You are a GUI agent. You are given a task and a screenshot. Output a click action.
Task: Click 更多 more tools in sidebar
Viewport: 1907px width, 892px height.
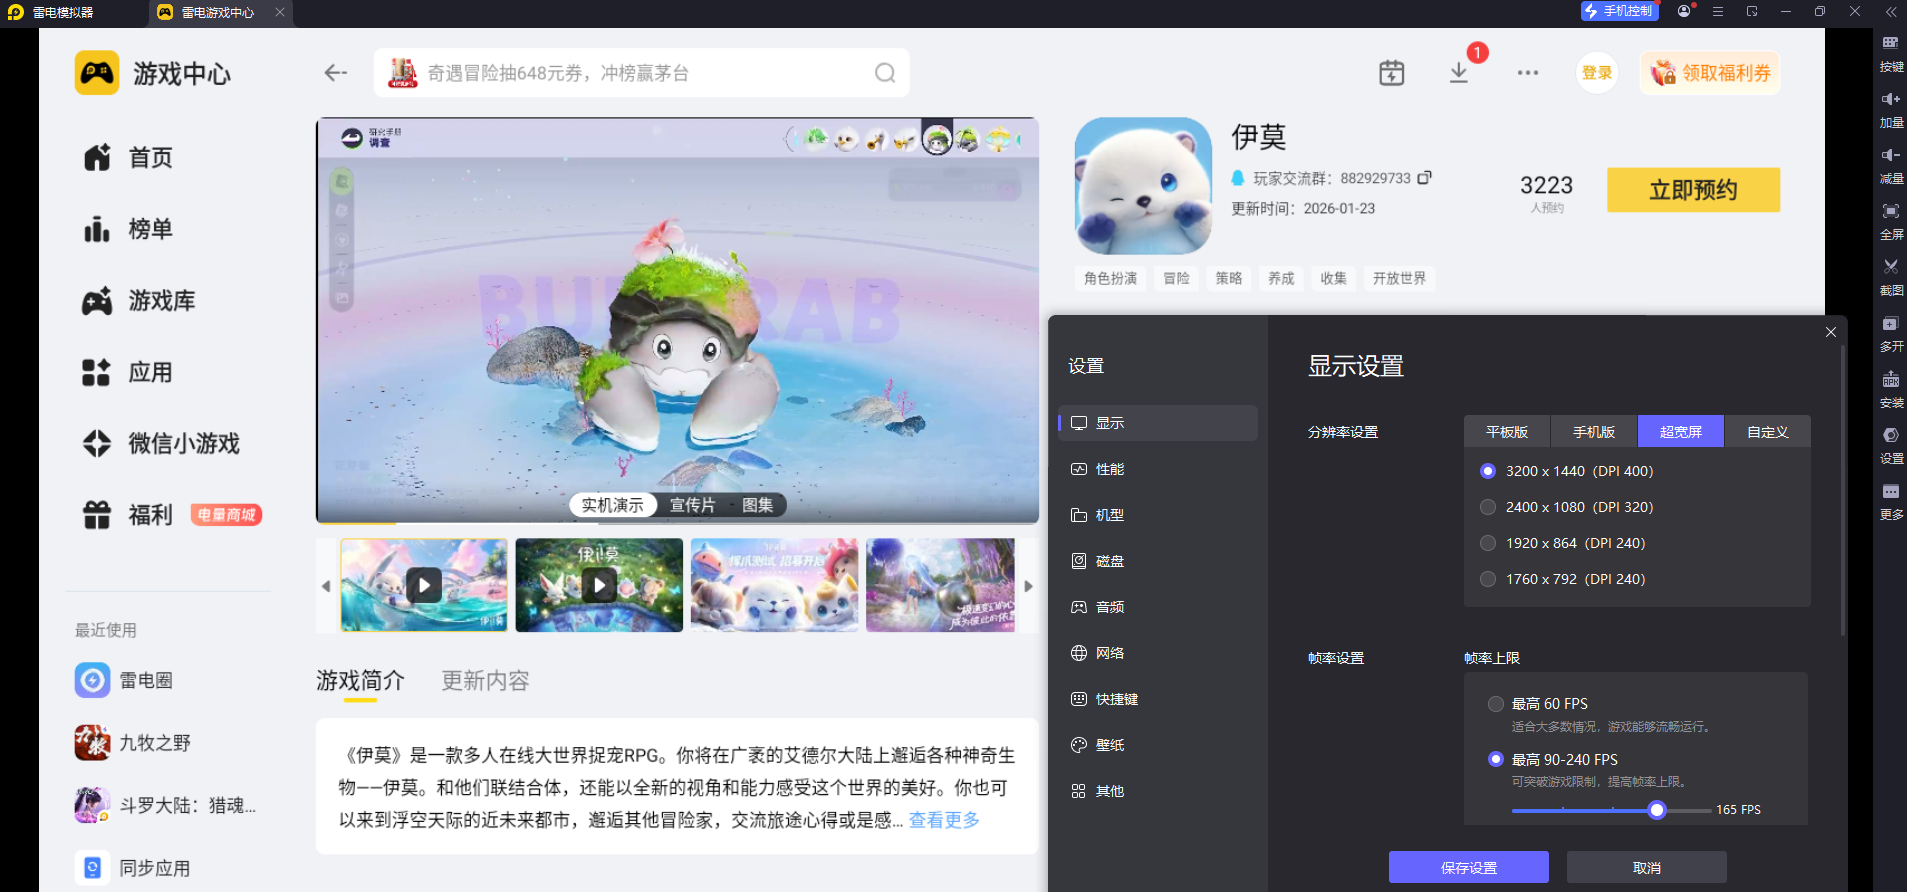1891,502
